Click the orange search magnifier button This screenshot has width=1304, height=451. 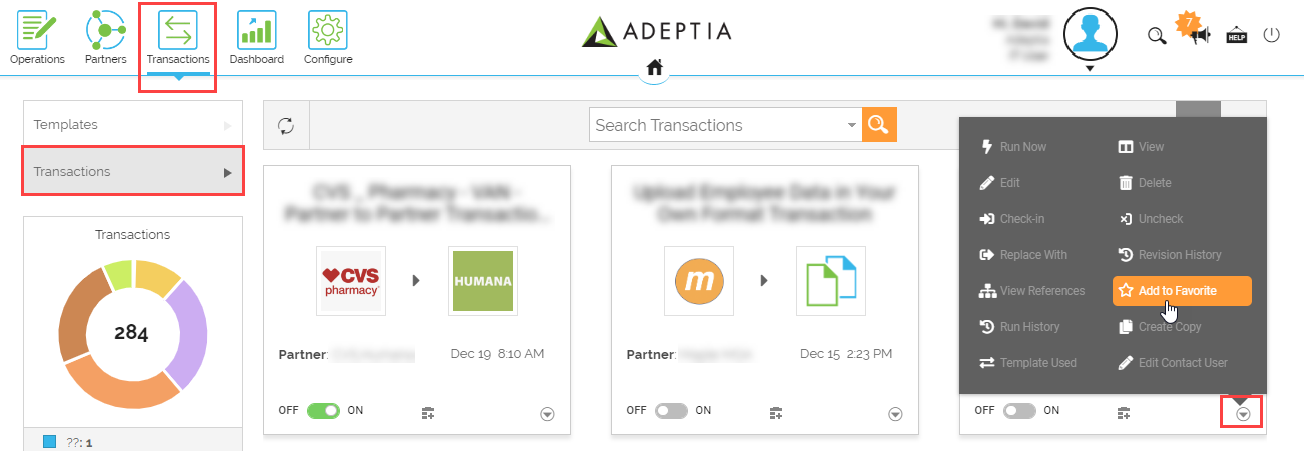pyautogui.click(x=879, y=125)
